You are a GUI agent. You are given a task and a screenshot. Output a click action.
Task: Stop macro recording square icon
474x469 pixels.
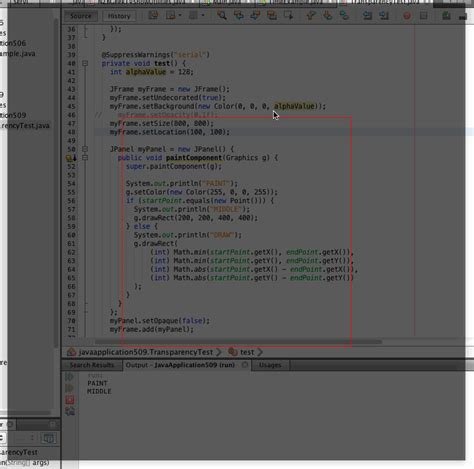(423, 15)
